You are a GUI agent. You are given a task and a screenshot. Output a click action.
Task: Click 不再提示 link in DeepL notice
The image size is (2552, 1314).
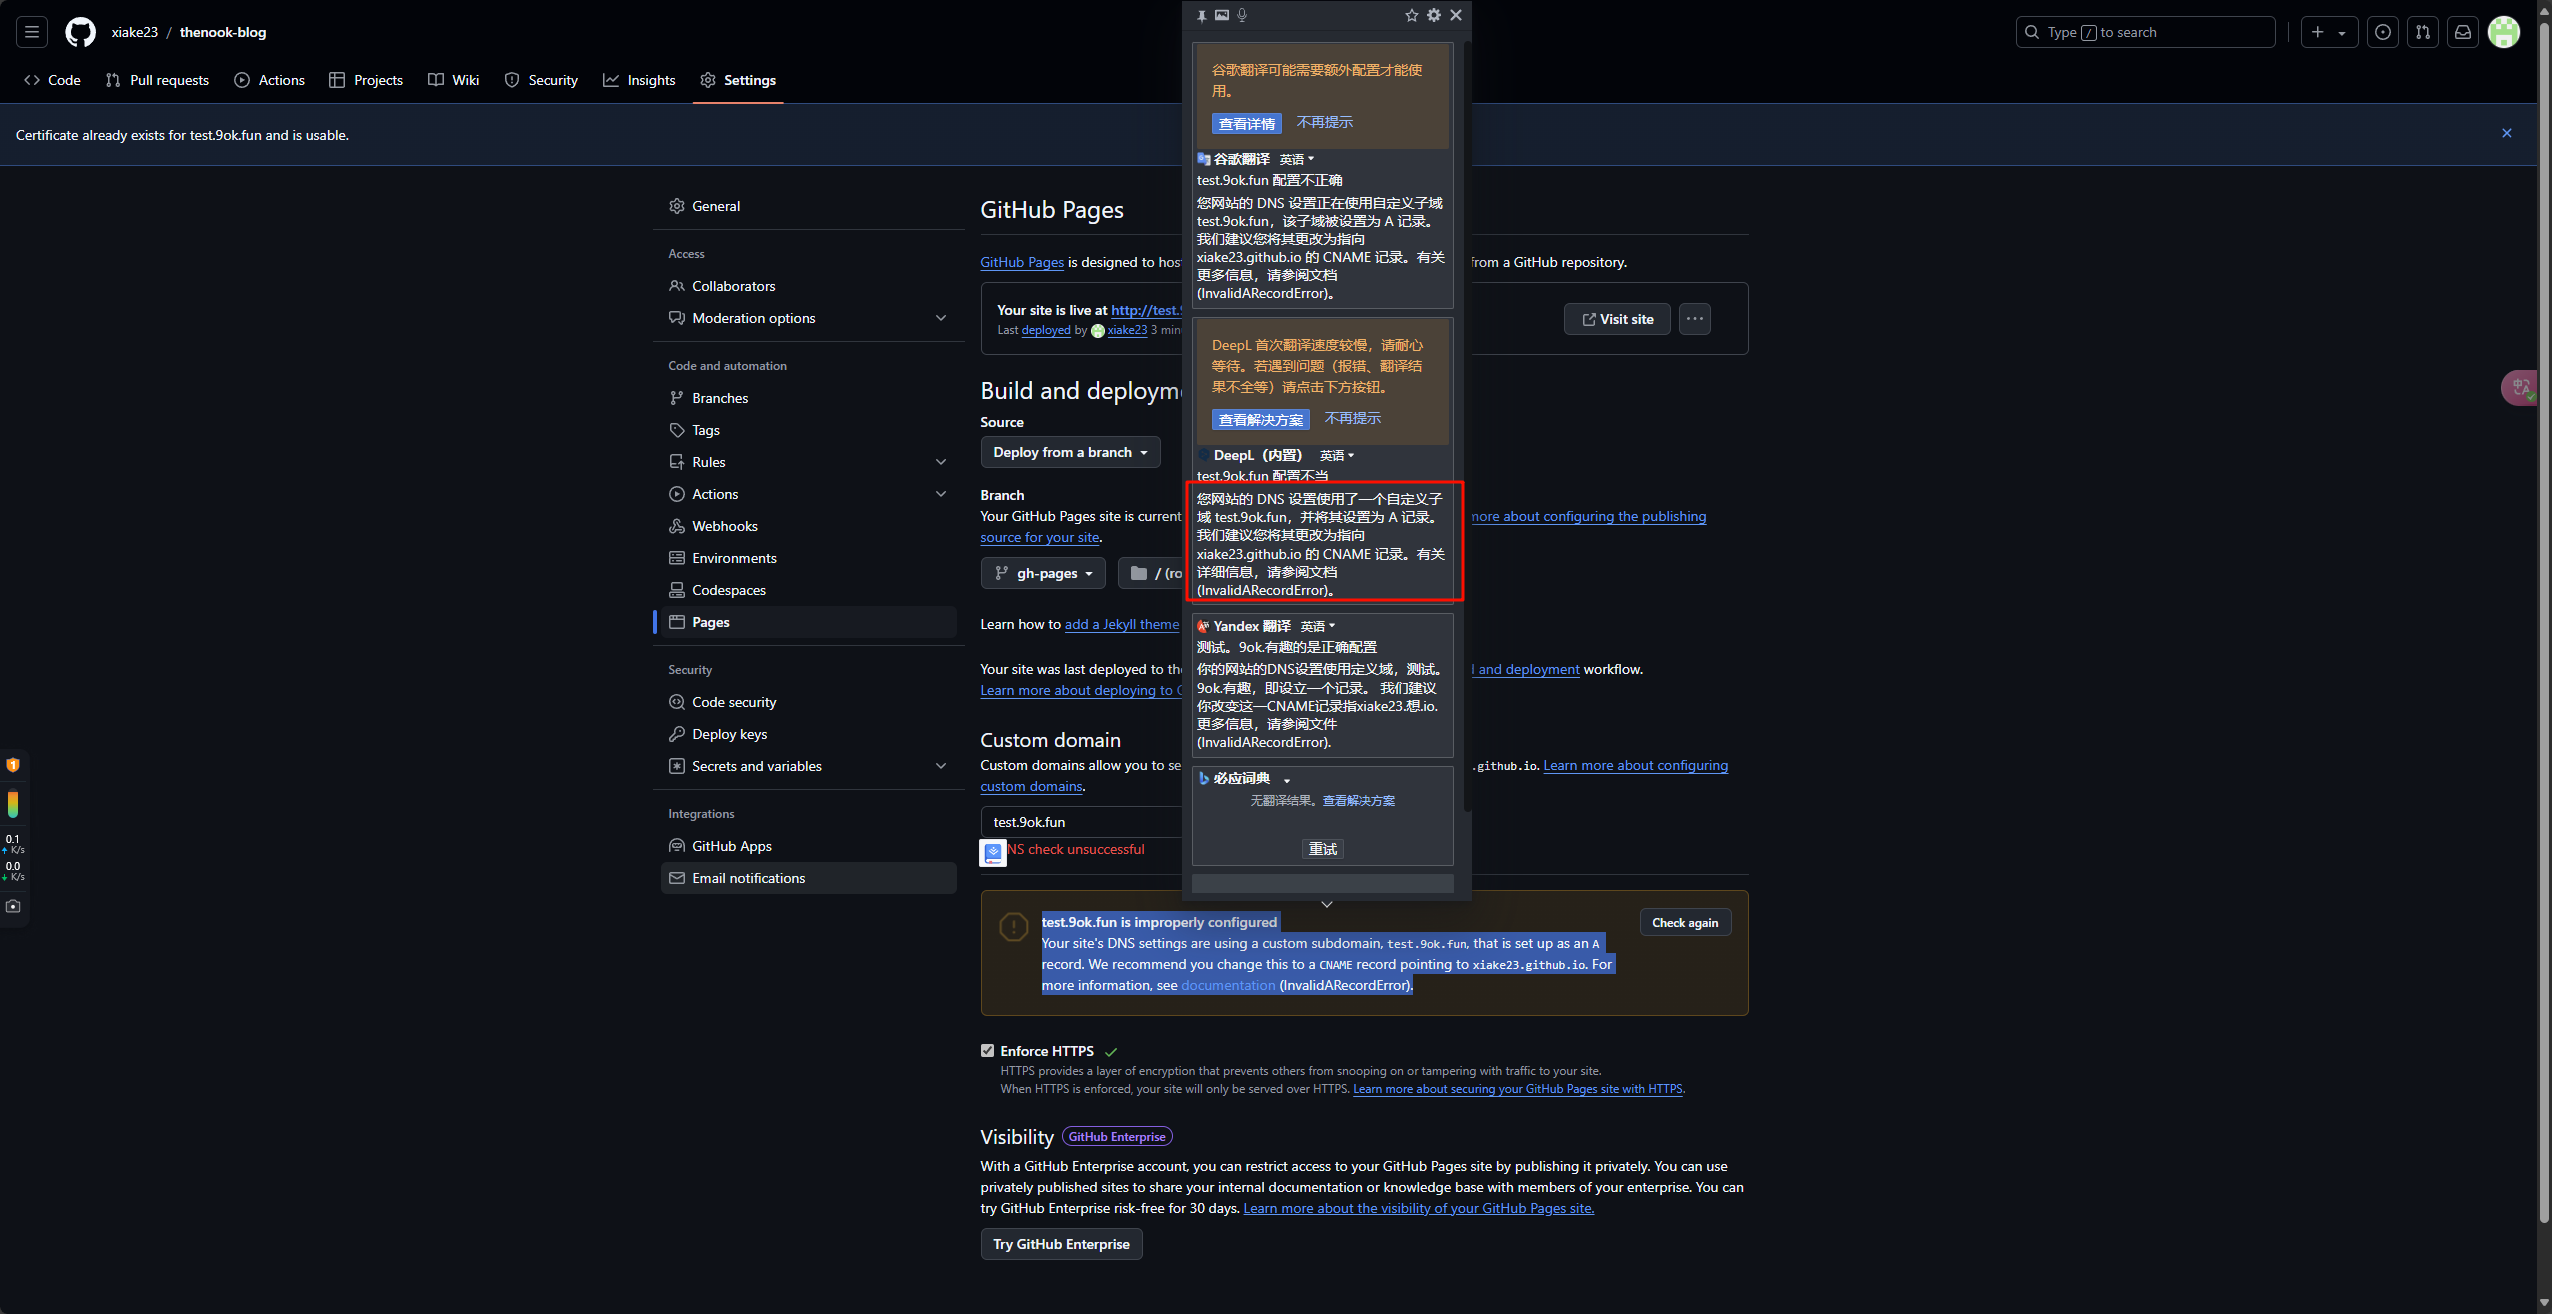tap(1352, 418)
